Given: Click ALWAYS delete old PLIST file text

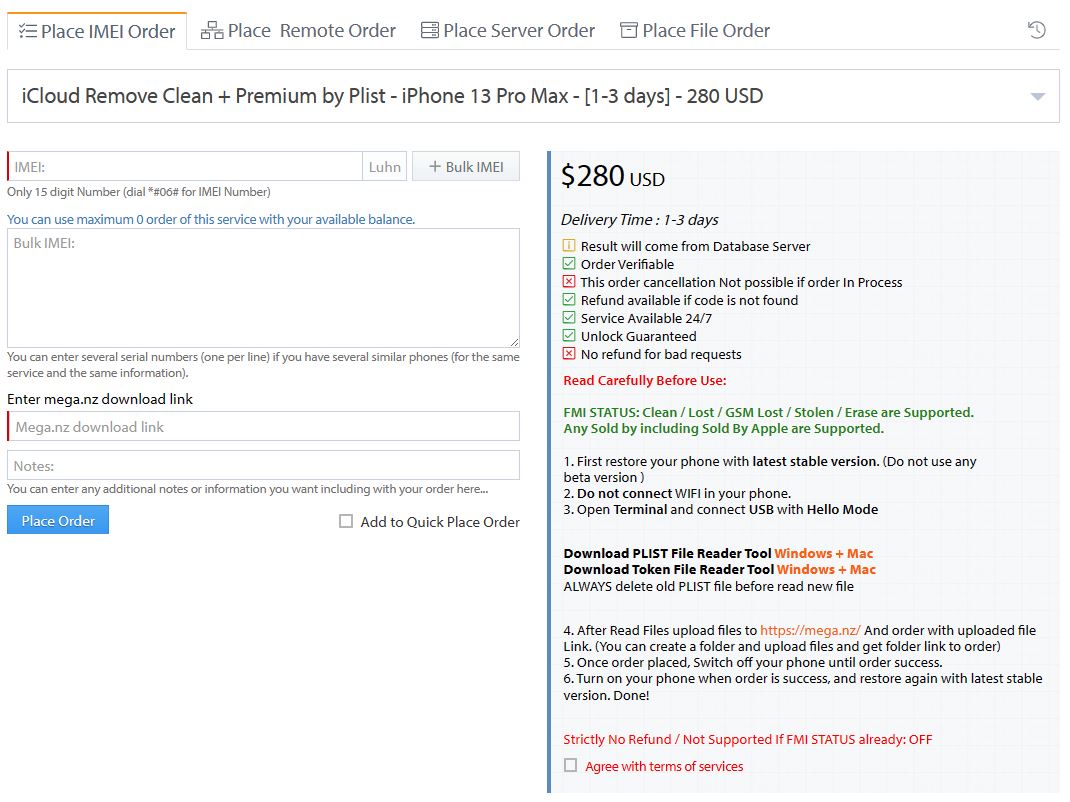Looking at the screenshot, I should [708, 586].
